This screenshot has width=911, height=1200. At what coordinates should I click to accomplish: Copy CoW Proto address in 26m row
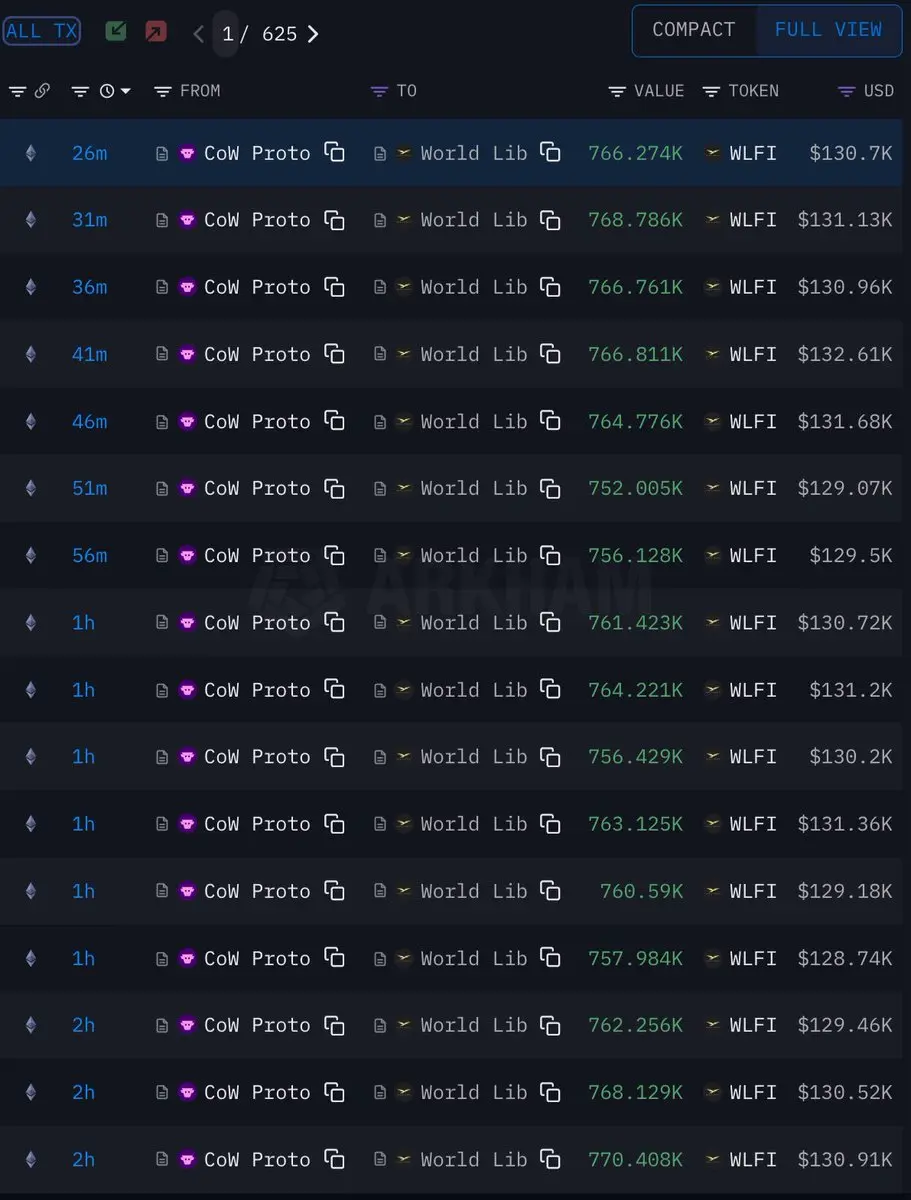click(x=334, y=152)
